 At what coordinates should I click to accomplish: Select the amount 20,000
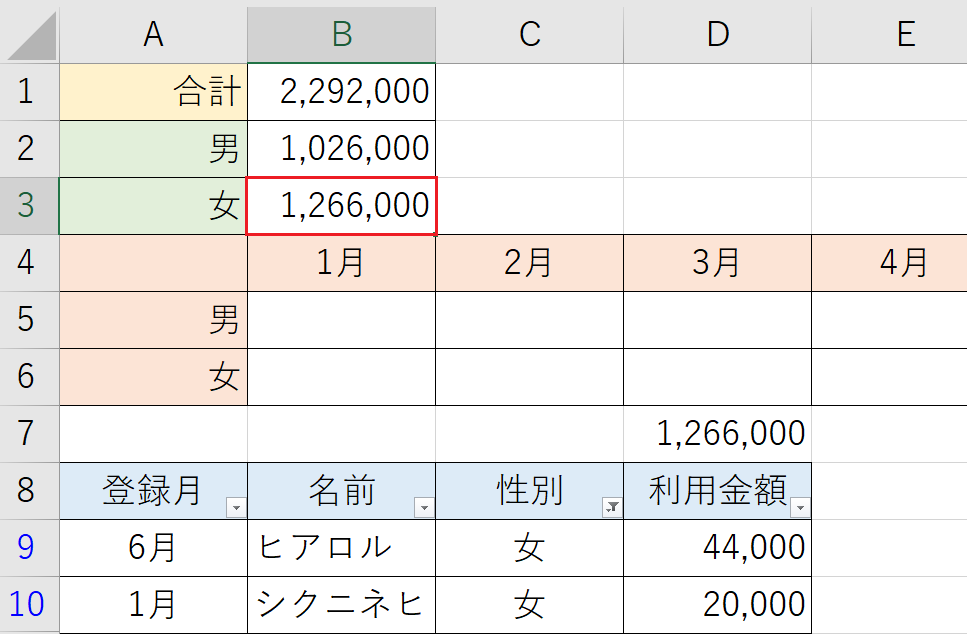[718, 605]
